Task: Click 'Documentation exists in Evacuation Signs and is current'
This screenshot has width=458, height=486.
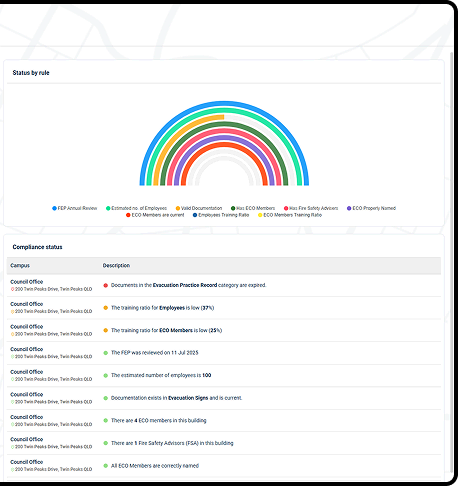Action: [177, 398]
